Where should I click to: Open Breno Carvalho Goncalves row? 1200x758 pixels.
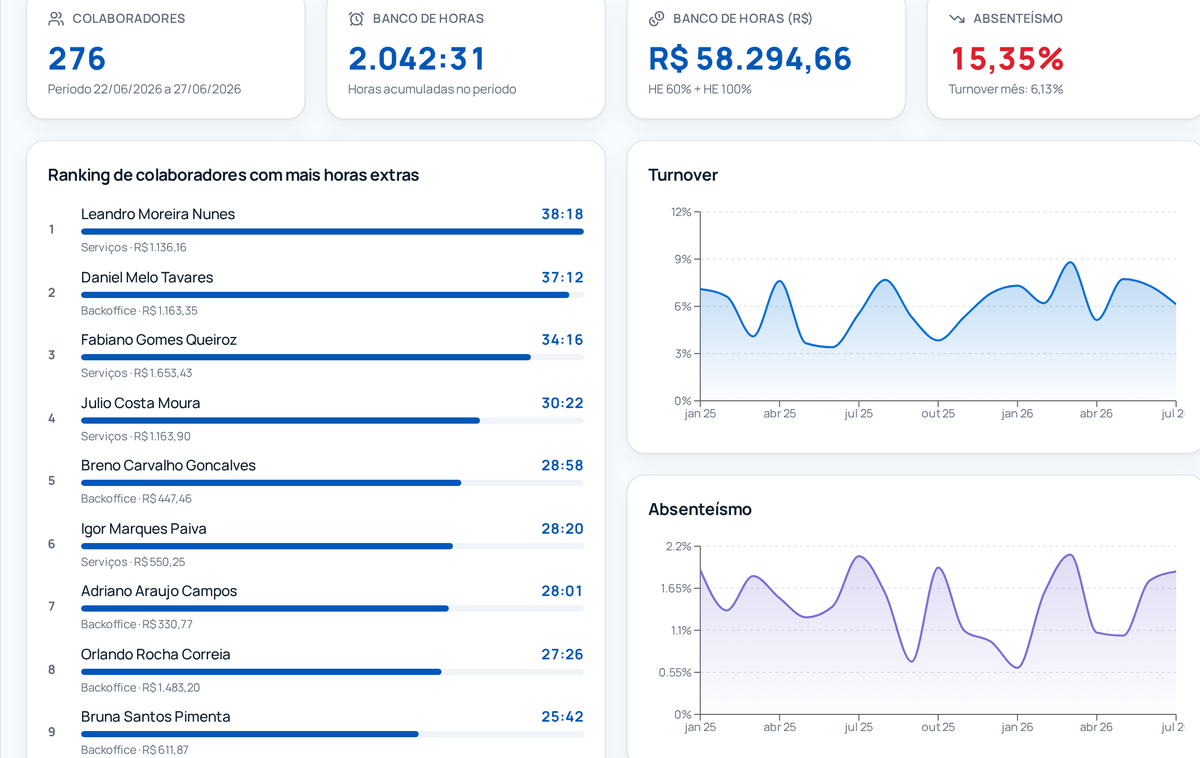316,481
